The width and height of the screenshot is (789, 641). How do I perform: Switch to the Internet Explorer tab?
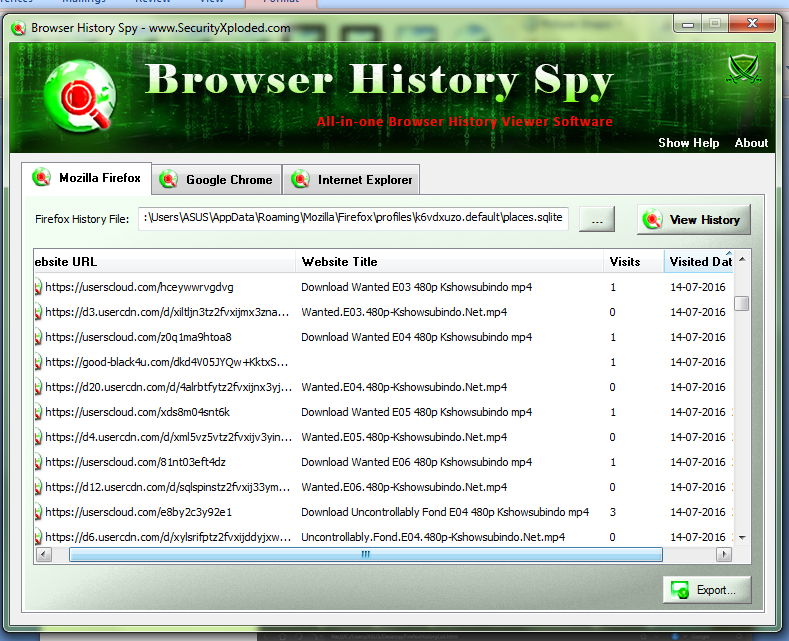point(351,180)
